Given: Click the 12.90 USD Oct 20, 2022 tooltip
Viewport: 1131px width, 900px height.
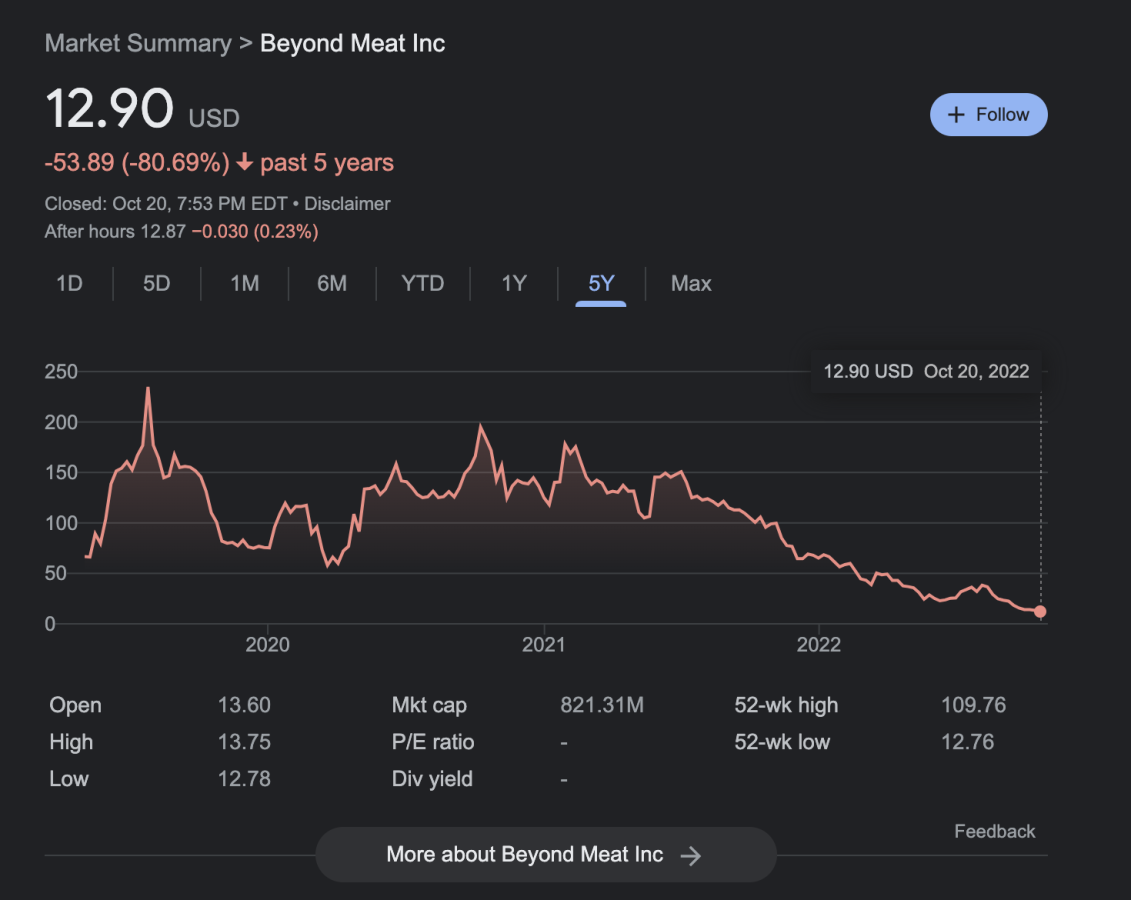Looking at the screenshot, I should tap(926, 371).
